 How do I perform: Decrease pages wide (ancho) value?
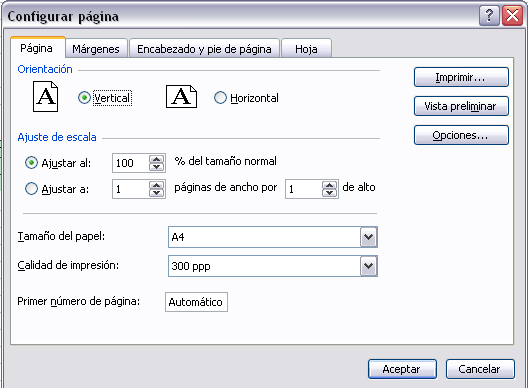click(157, 193)
